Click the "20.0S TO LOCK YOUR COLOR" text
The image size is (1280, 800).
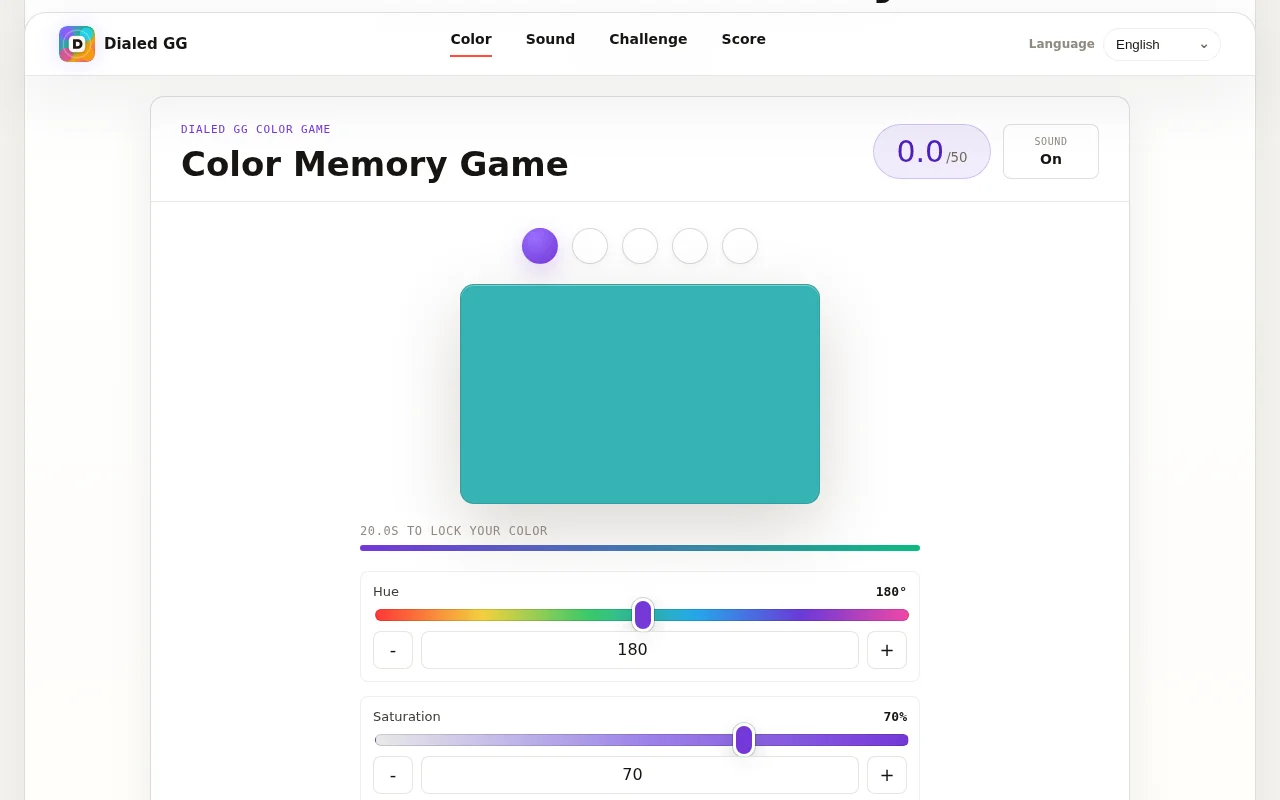(x=454, y=531)
